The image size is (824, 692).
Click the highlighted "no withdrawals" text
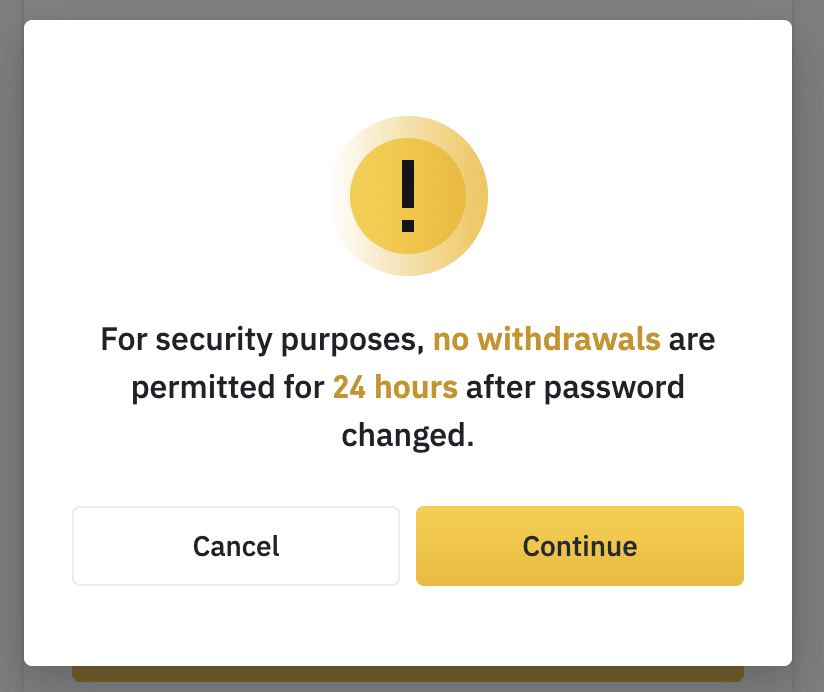coord(546,340)
